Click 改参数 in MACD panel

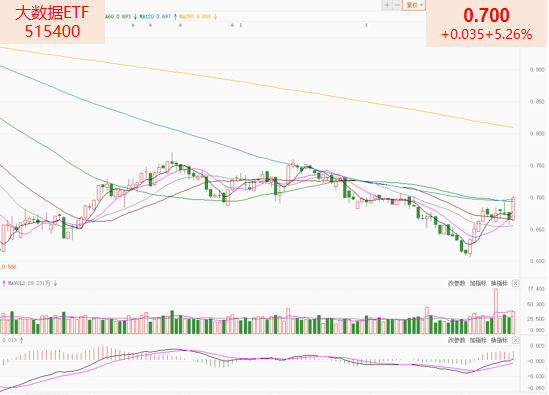pos(456,340)
